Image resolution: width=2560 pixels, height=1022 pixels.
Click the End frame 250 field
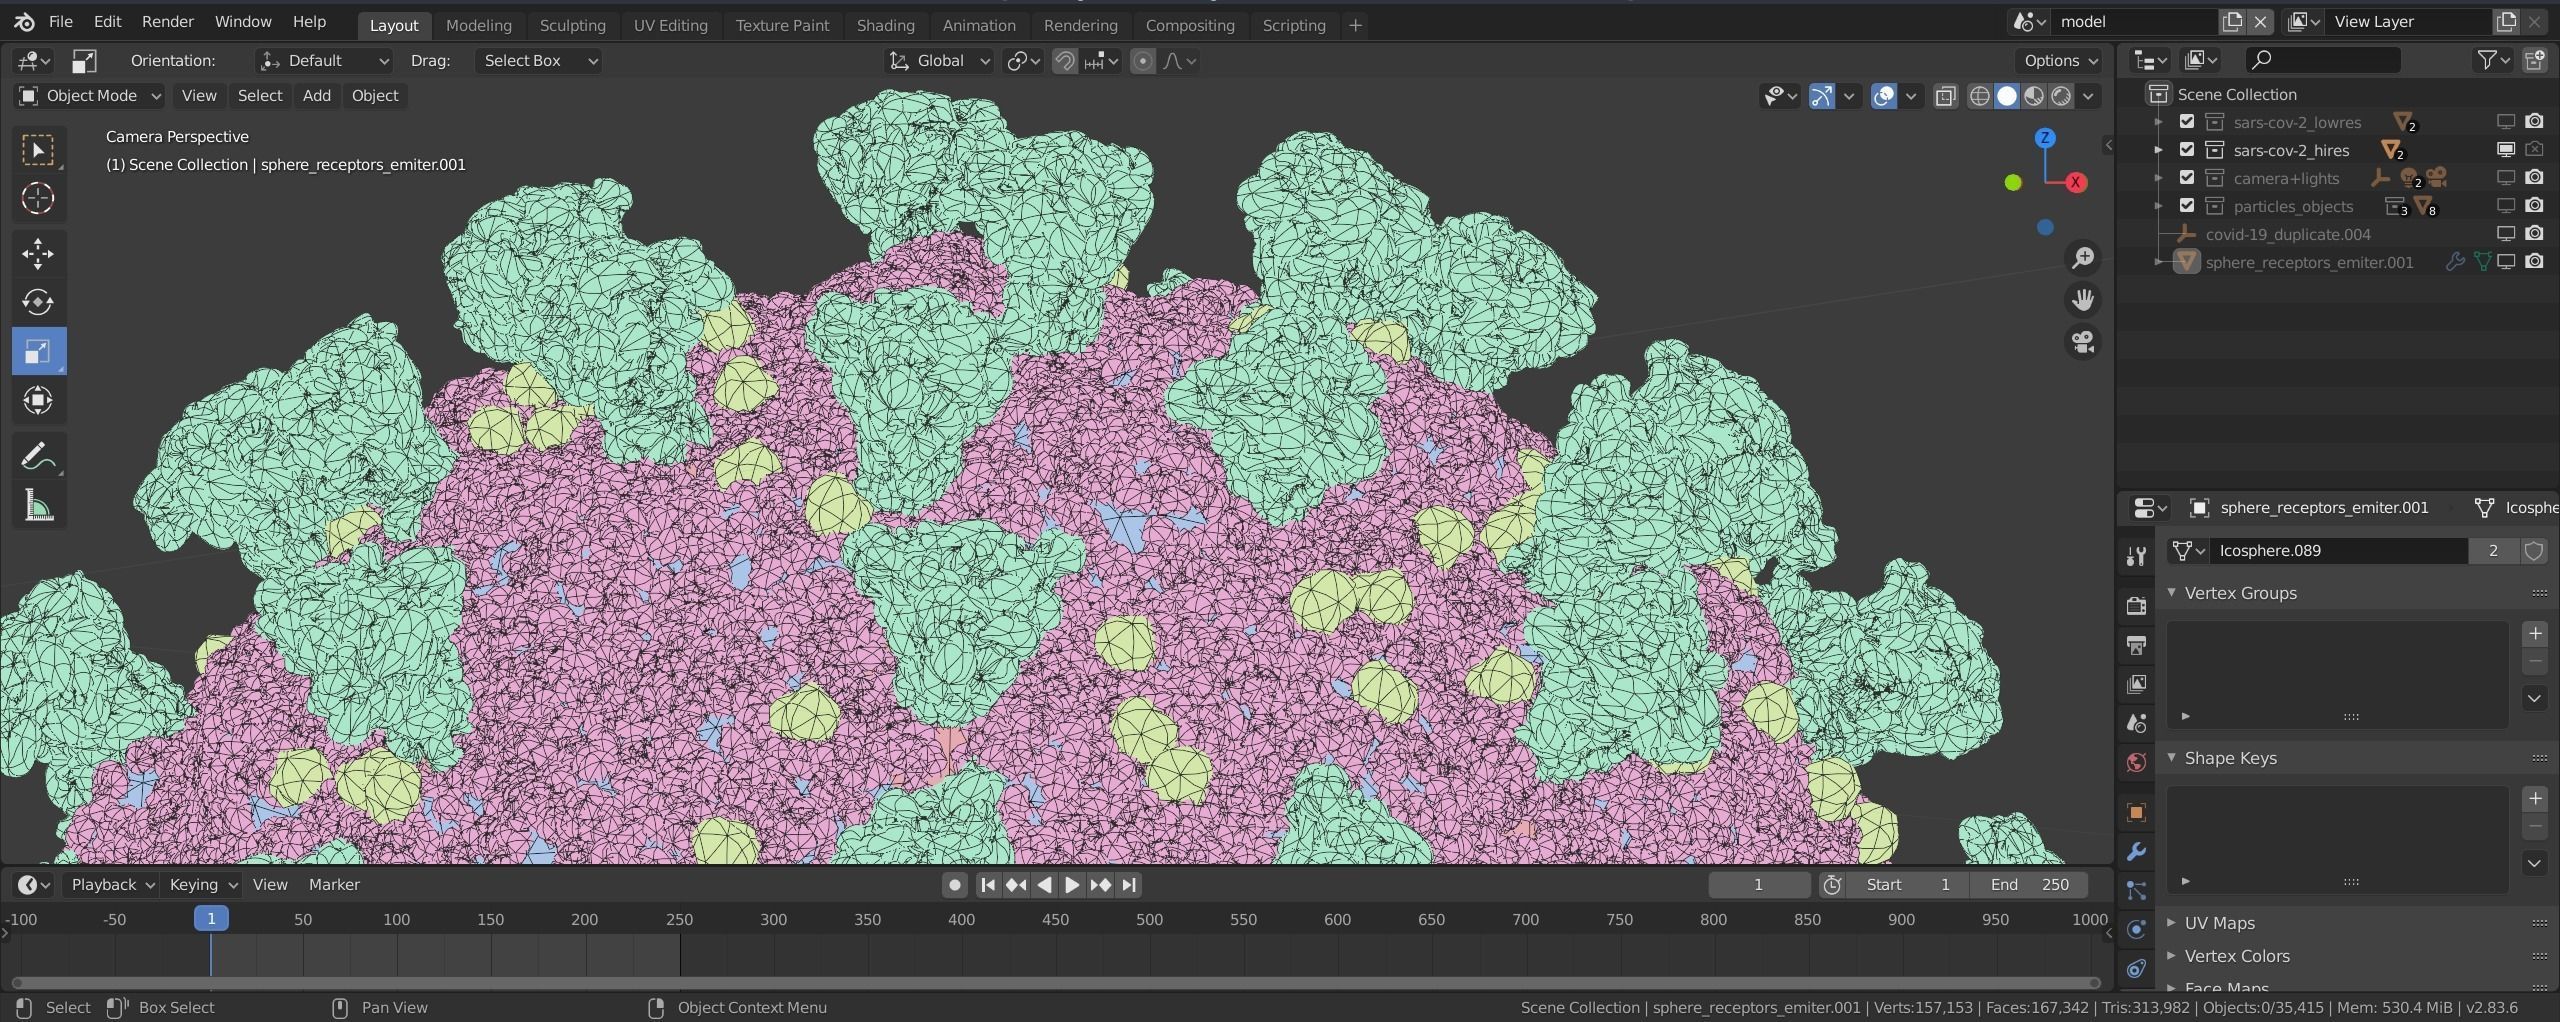coord(2029,884)
